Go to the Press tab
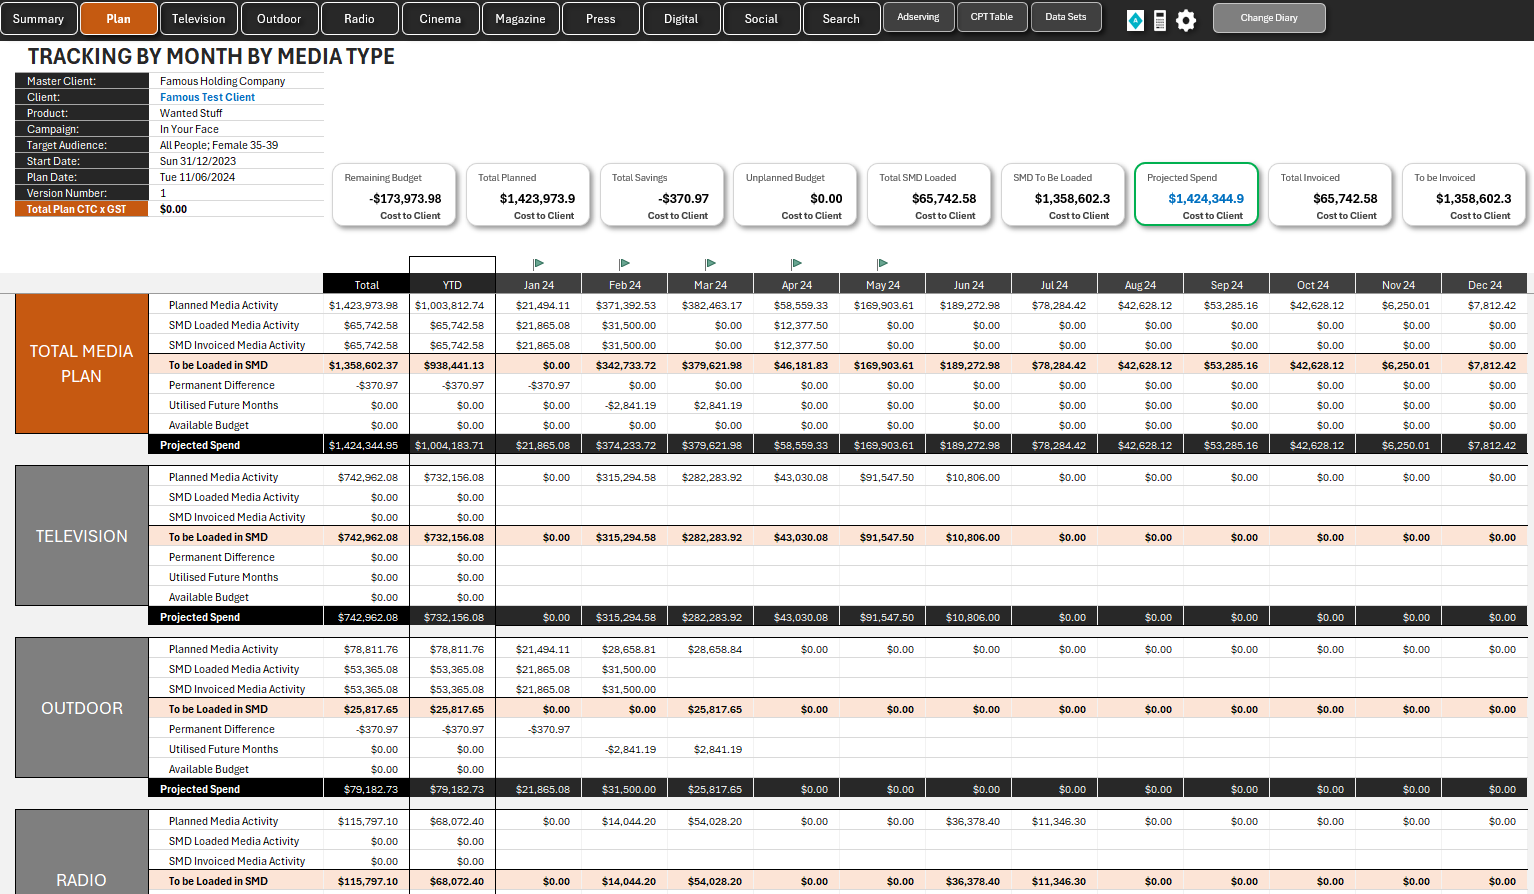Viewport: 1534px width, 894px height. click(600, 19)
